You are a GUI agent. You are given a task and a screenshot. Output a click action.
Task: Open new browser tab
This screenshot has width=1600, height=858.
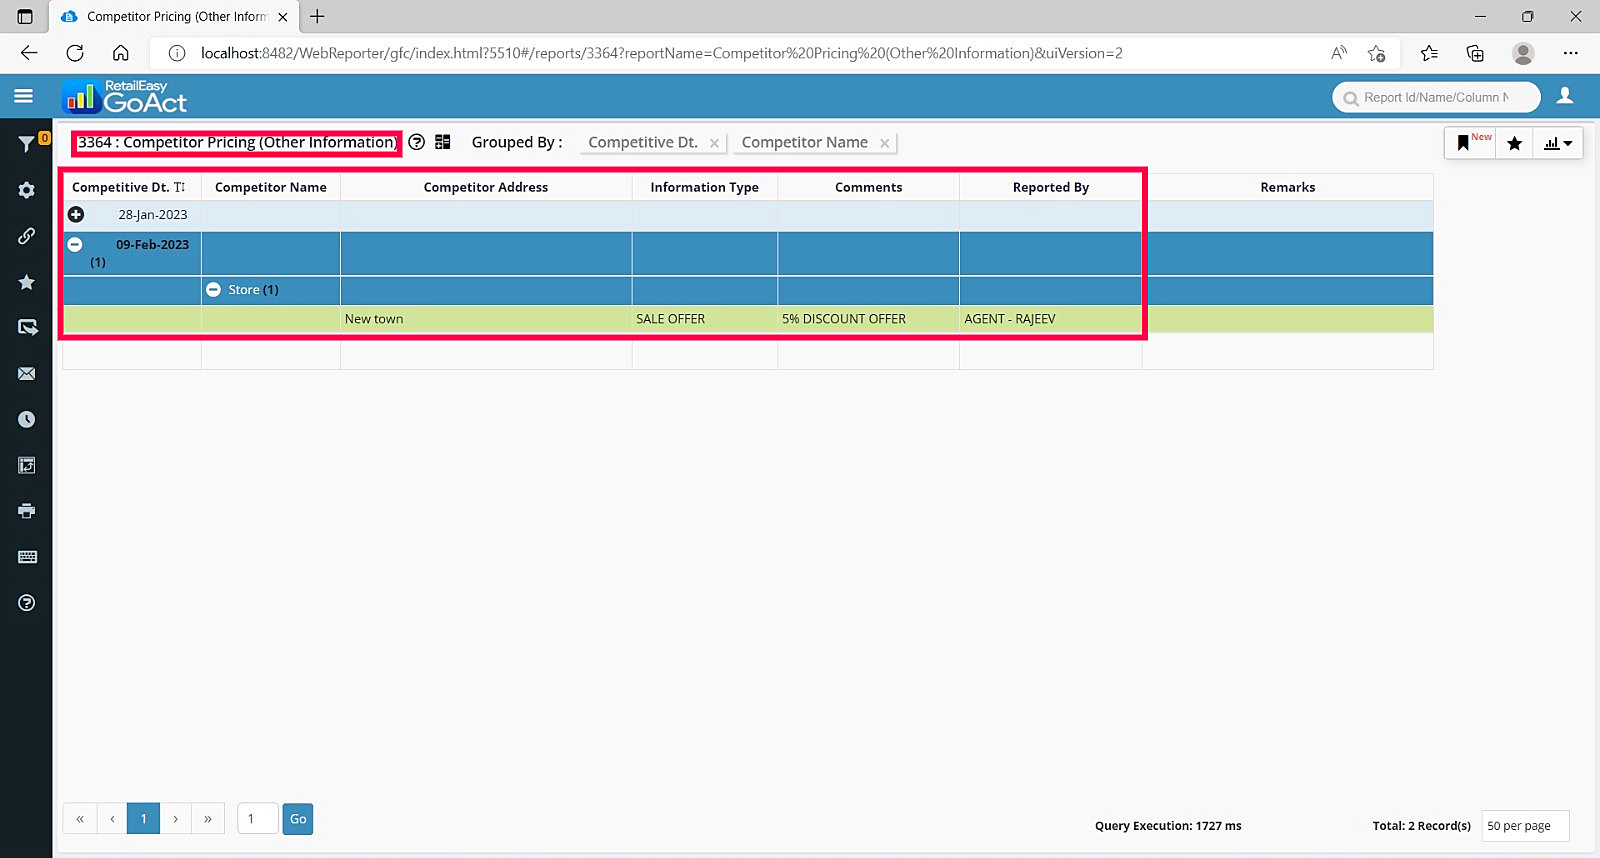(317, 16)
